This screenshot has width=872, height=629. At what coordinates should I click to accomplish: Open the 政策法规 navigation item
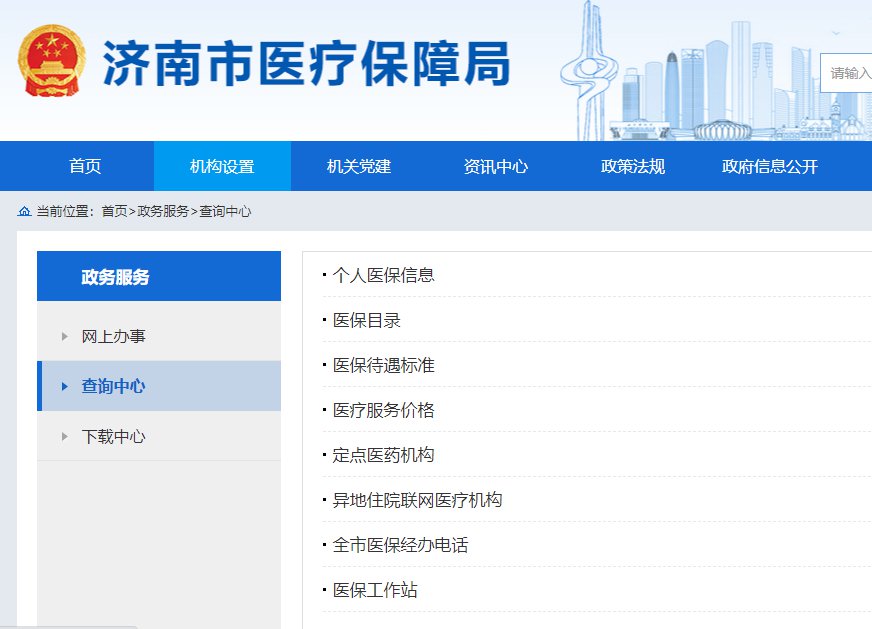click(x=633, y=167)
